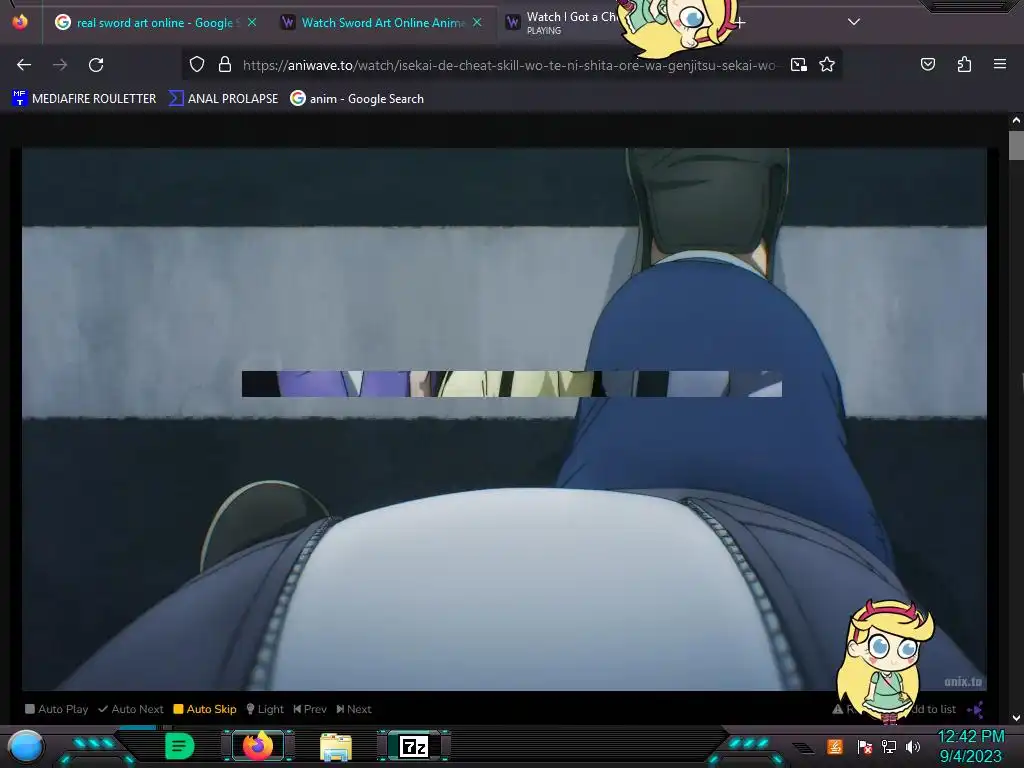The image size is (1024, 768).
Task: Open a new tab with plus button
Action: pos(739,22)
